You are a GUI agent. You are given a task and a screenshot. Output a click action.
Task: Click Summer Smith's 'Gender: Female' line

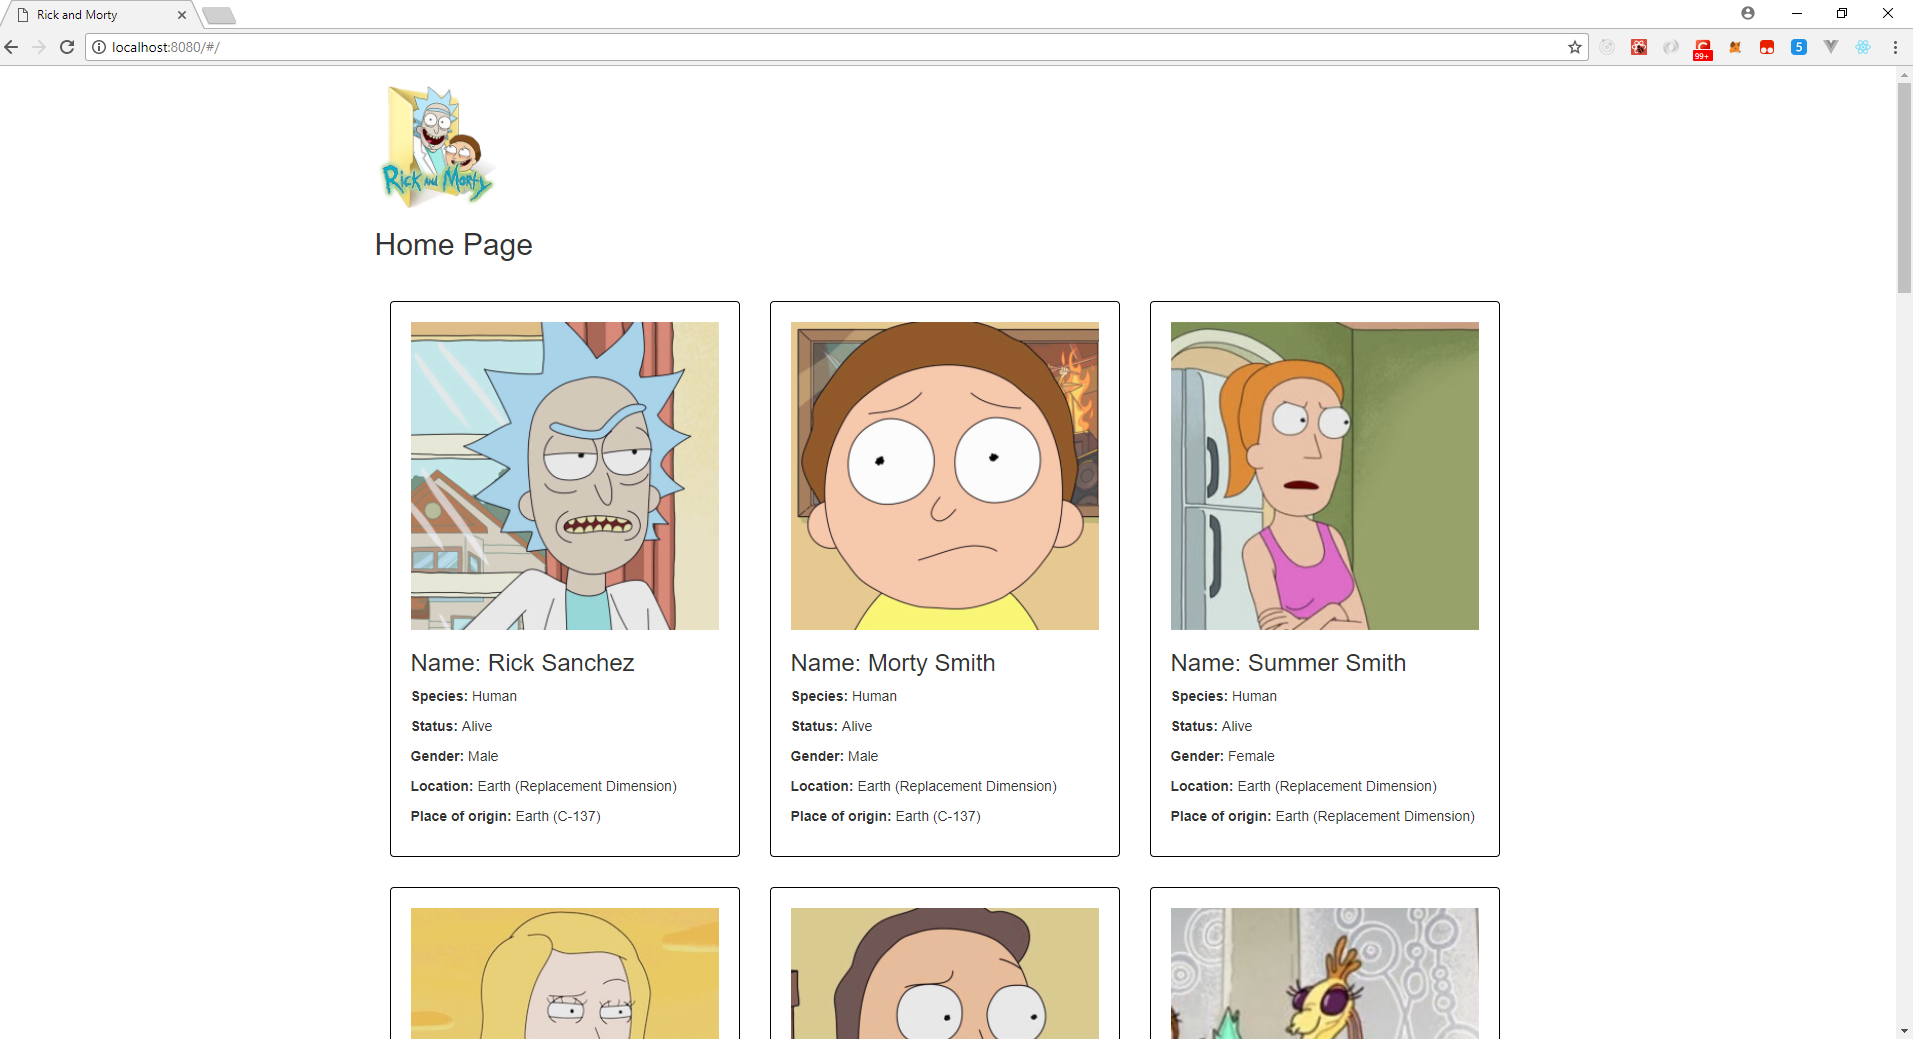tap(1223, 756)
